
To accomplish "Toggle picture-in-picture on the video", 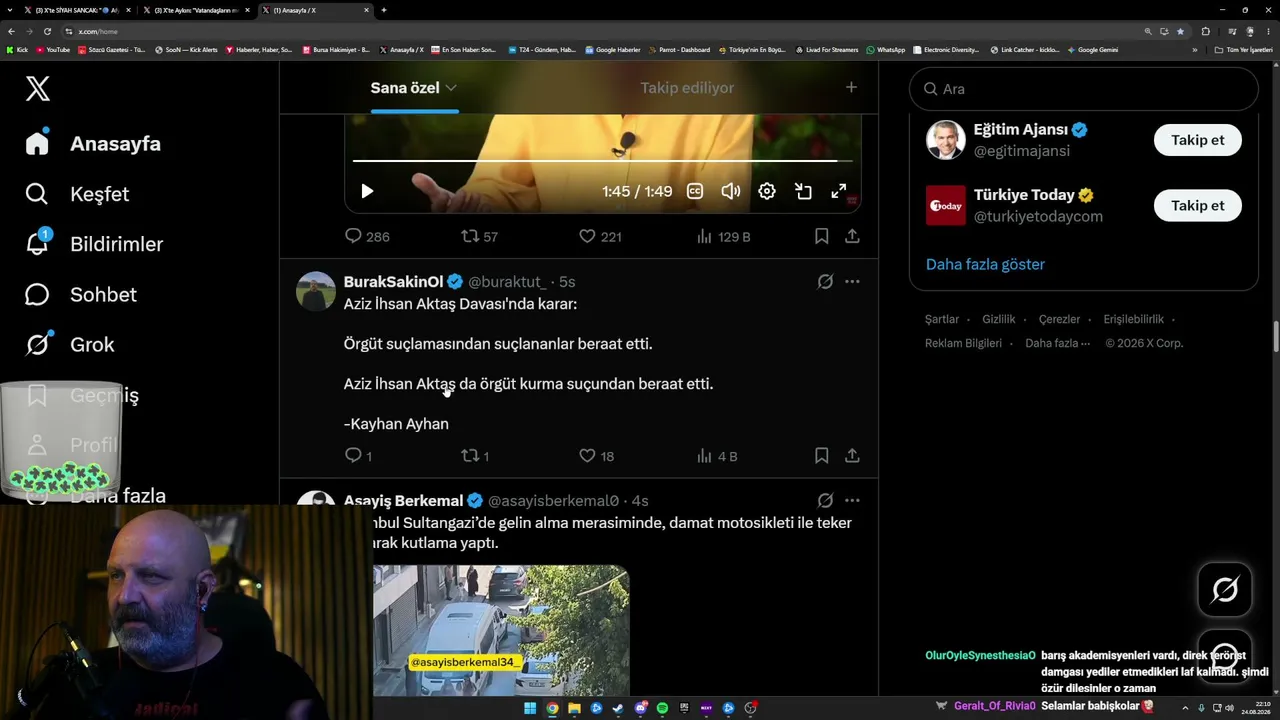I will tap(803, 191).
